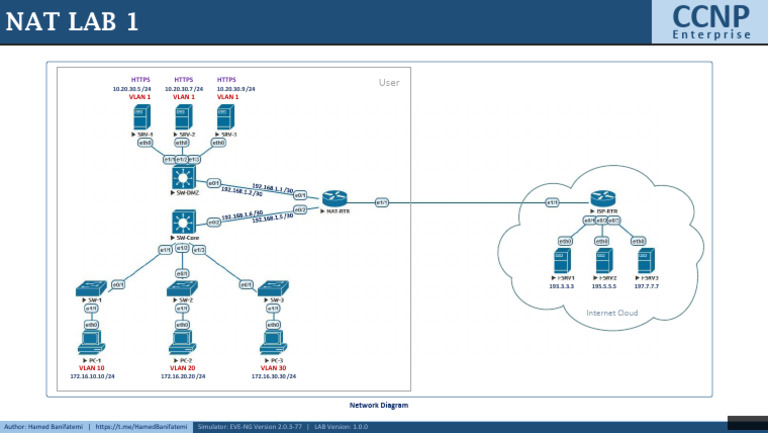
Task: Click the VLAN 10 label
Action: click(x=92, y=368)
